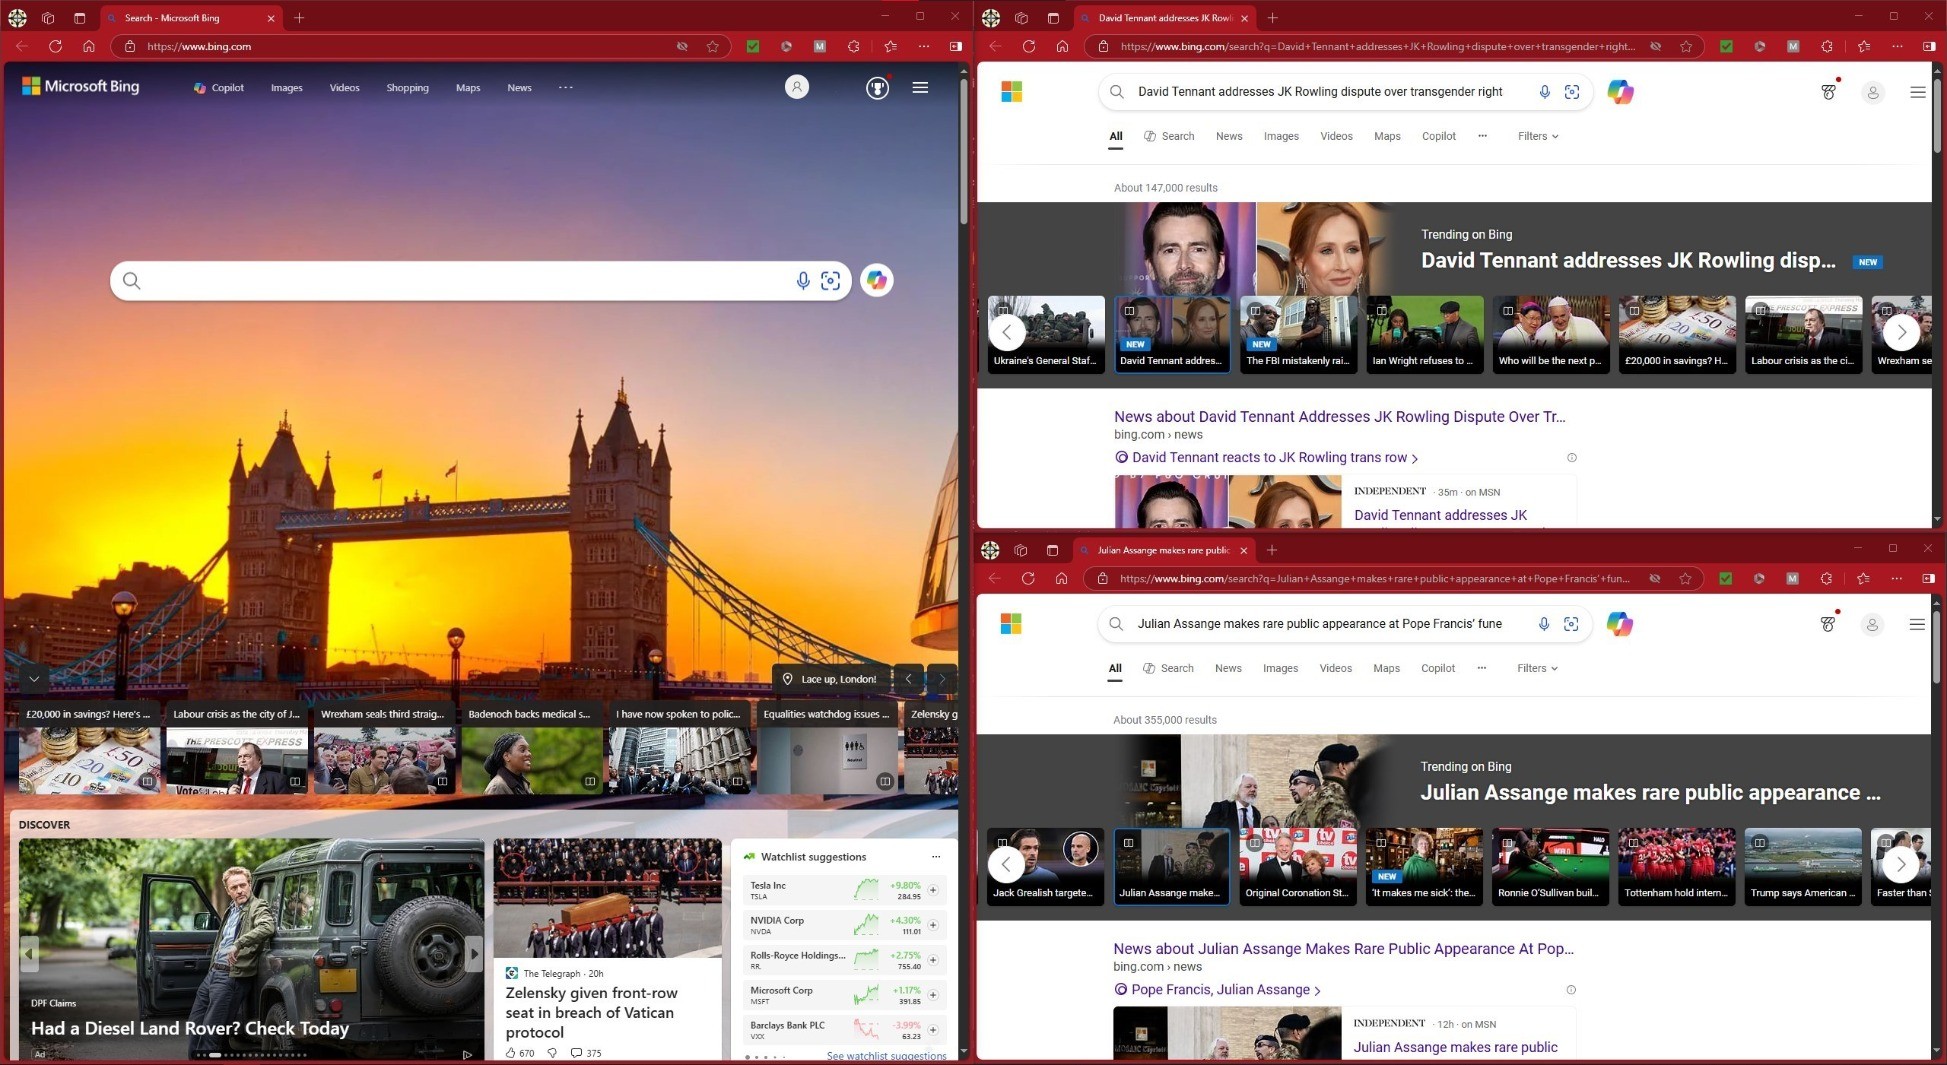Open hamburger menu in Julian Assange results window
The image size is (1947, 1065).
coord(1917,624)
